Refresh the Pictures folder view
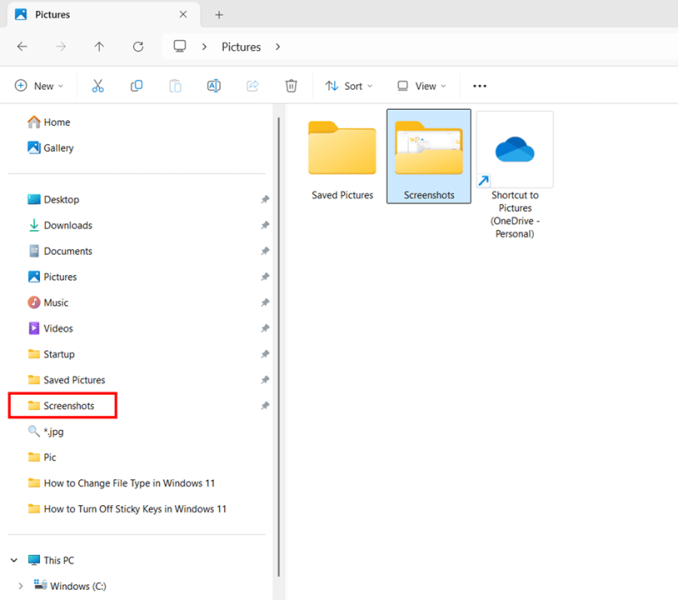678x600 pixels. click(x=138, y=46)
